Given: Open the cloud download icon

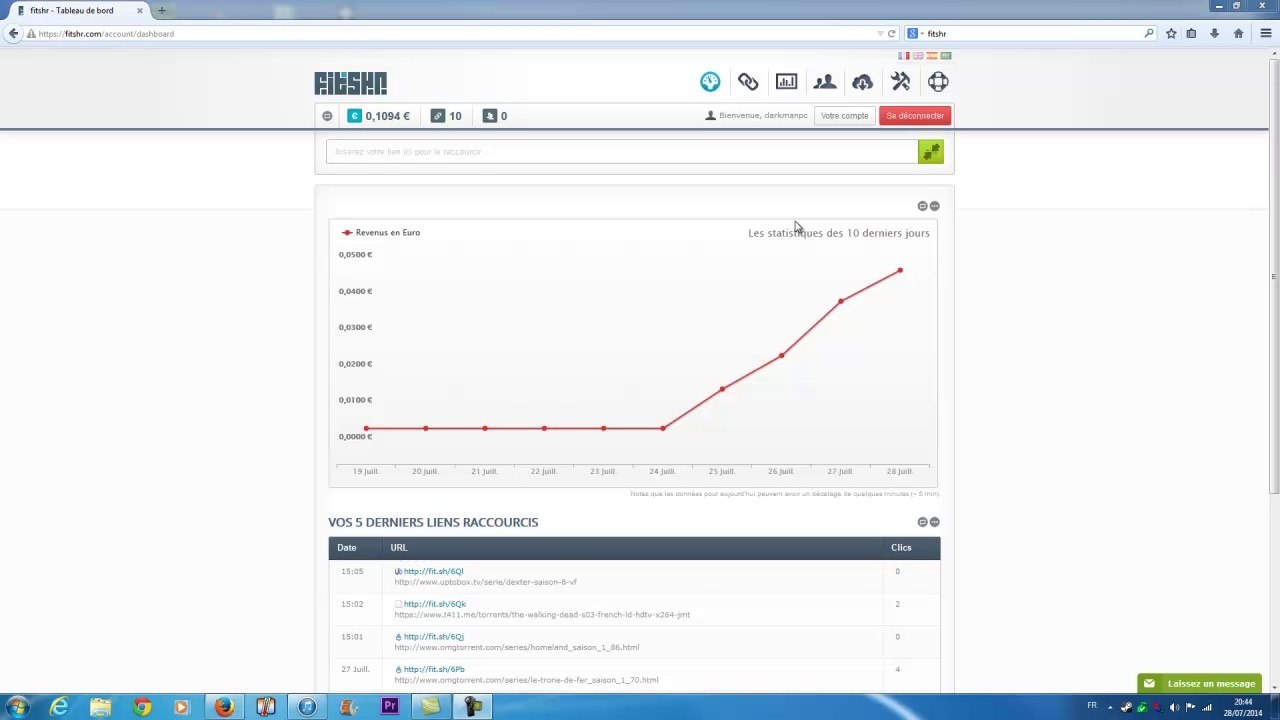Looking at the screenshot, I should click(x=862, y=82).
